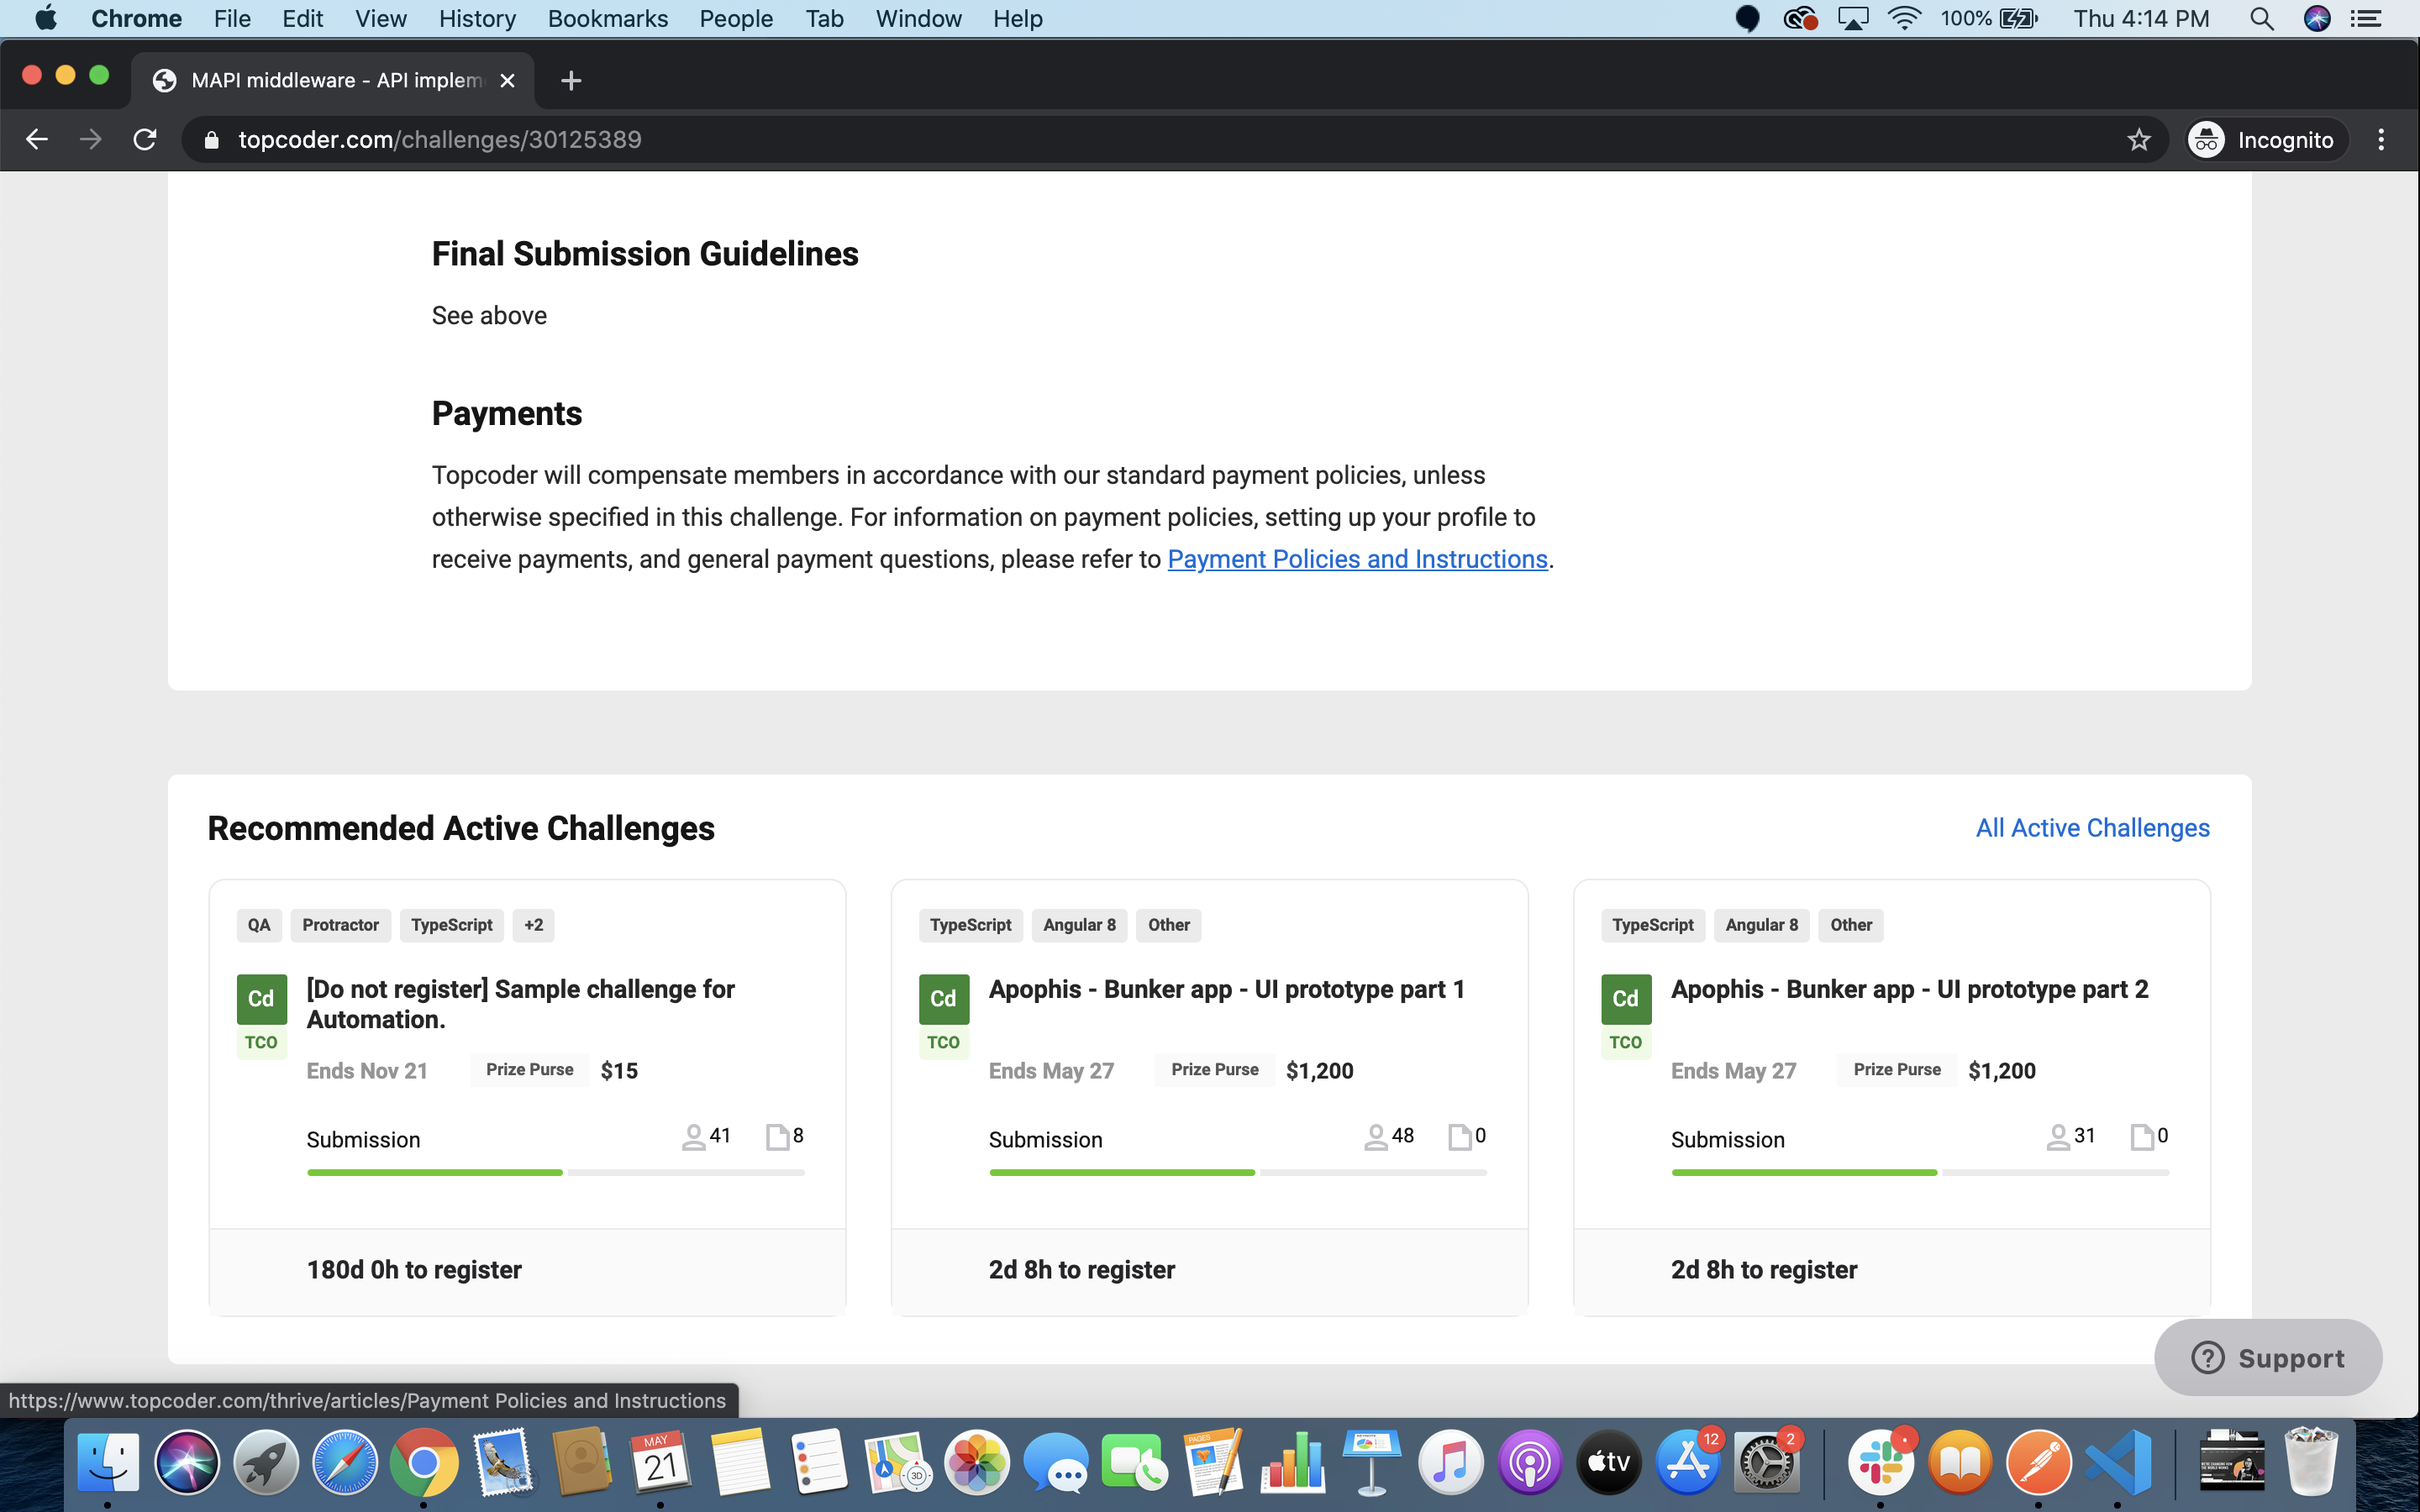
Task: Expand the +2 additional tags on first card
Action: click(533, 925)
